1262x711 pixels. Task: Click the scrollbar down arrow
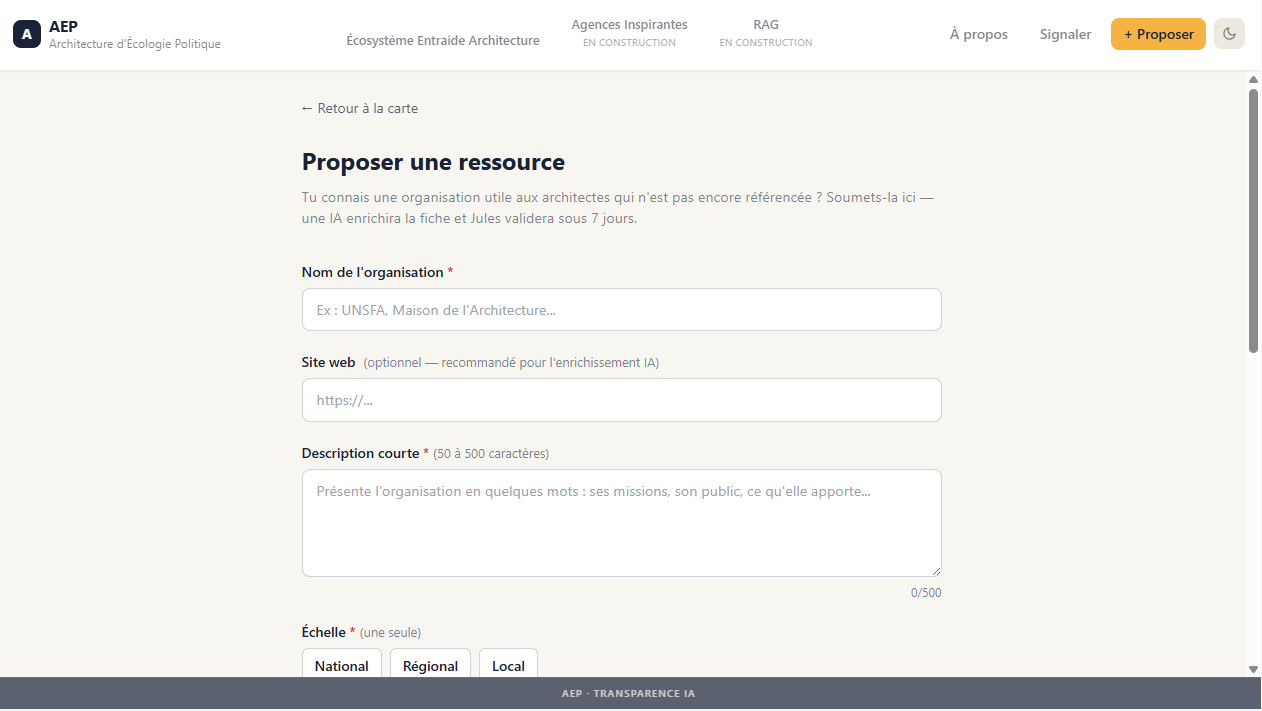coord(1253,668)
